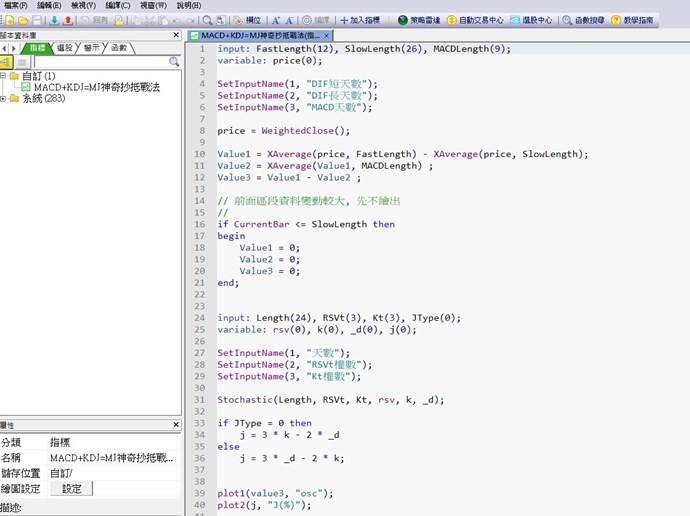Switch to the 警示 tab
690x516 pixels.
(x=92, y=47)
